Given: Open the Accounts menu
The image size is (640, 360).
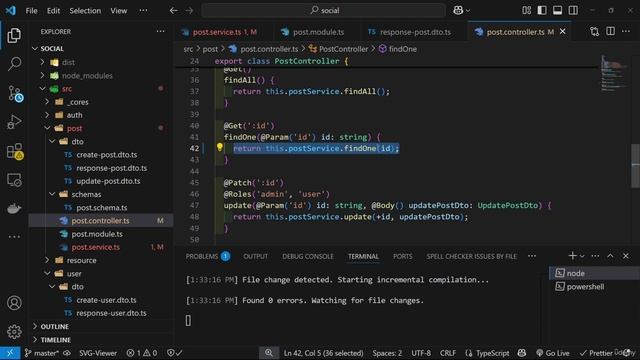Looking at the screenshot, I should tap(14, 303).
